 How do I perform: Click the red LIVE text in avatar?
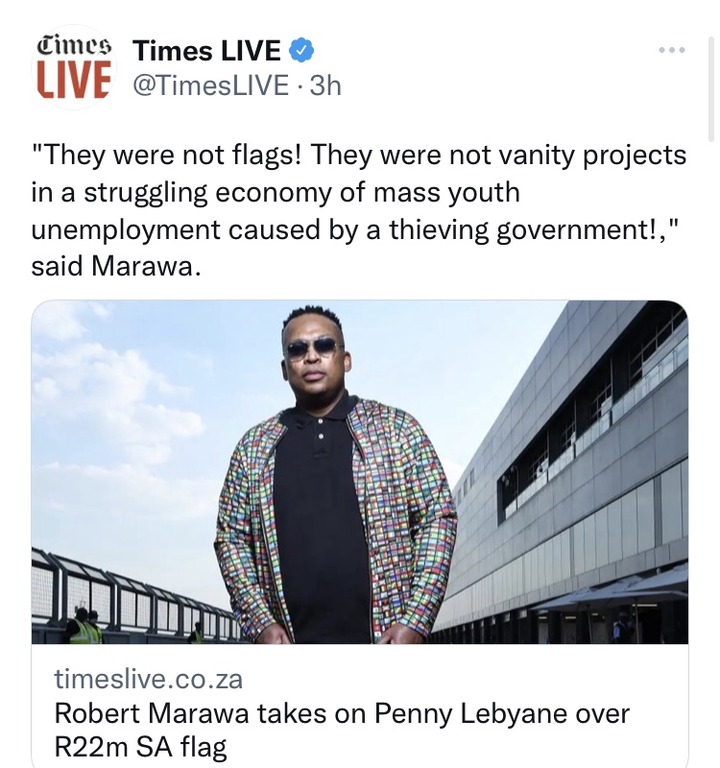click(x=73, y=80)
